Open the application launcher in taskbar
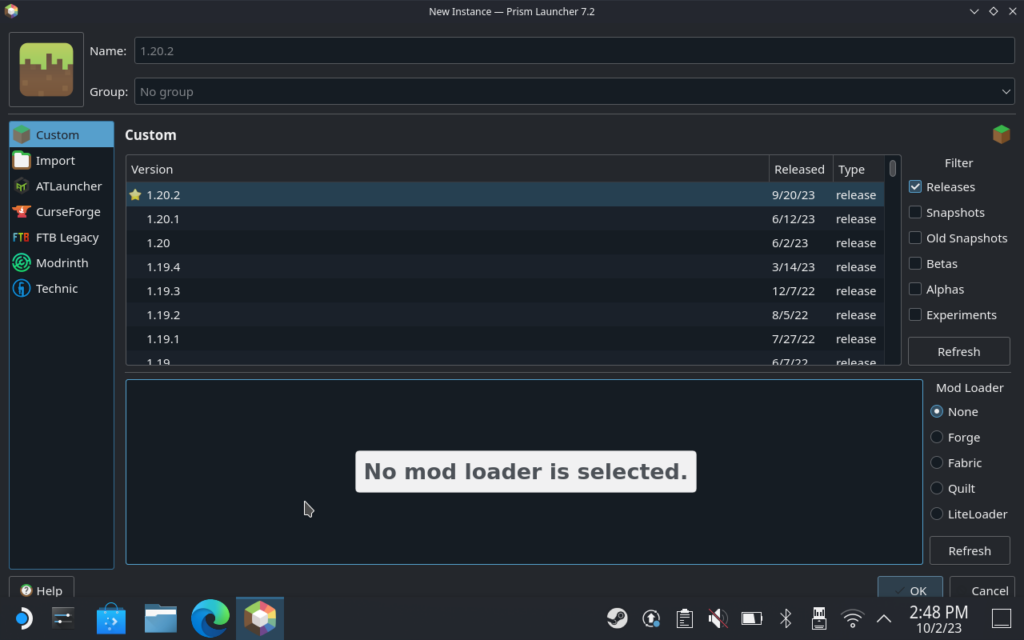This screenshot has width=1024, height=640. click(x=23, y=618)
